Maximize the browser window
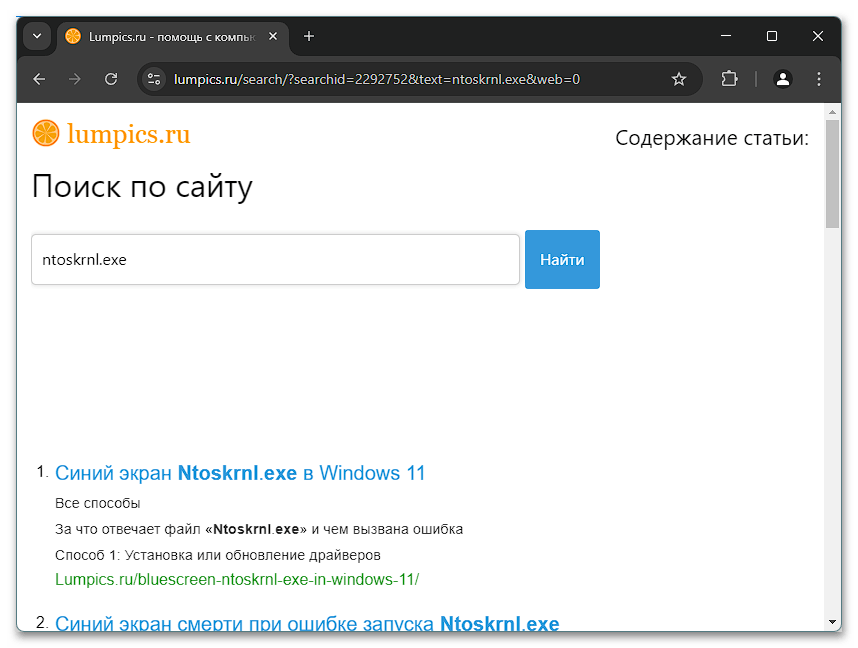Screen dimensions: 858x648 tap(772, 36)
